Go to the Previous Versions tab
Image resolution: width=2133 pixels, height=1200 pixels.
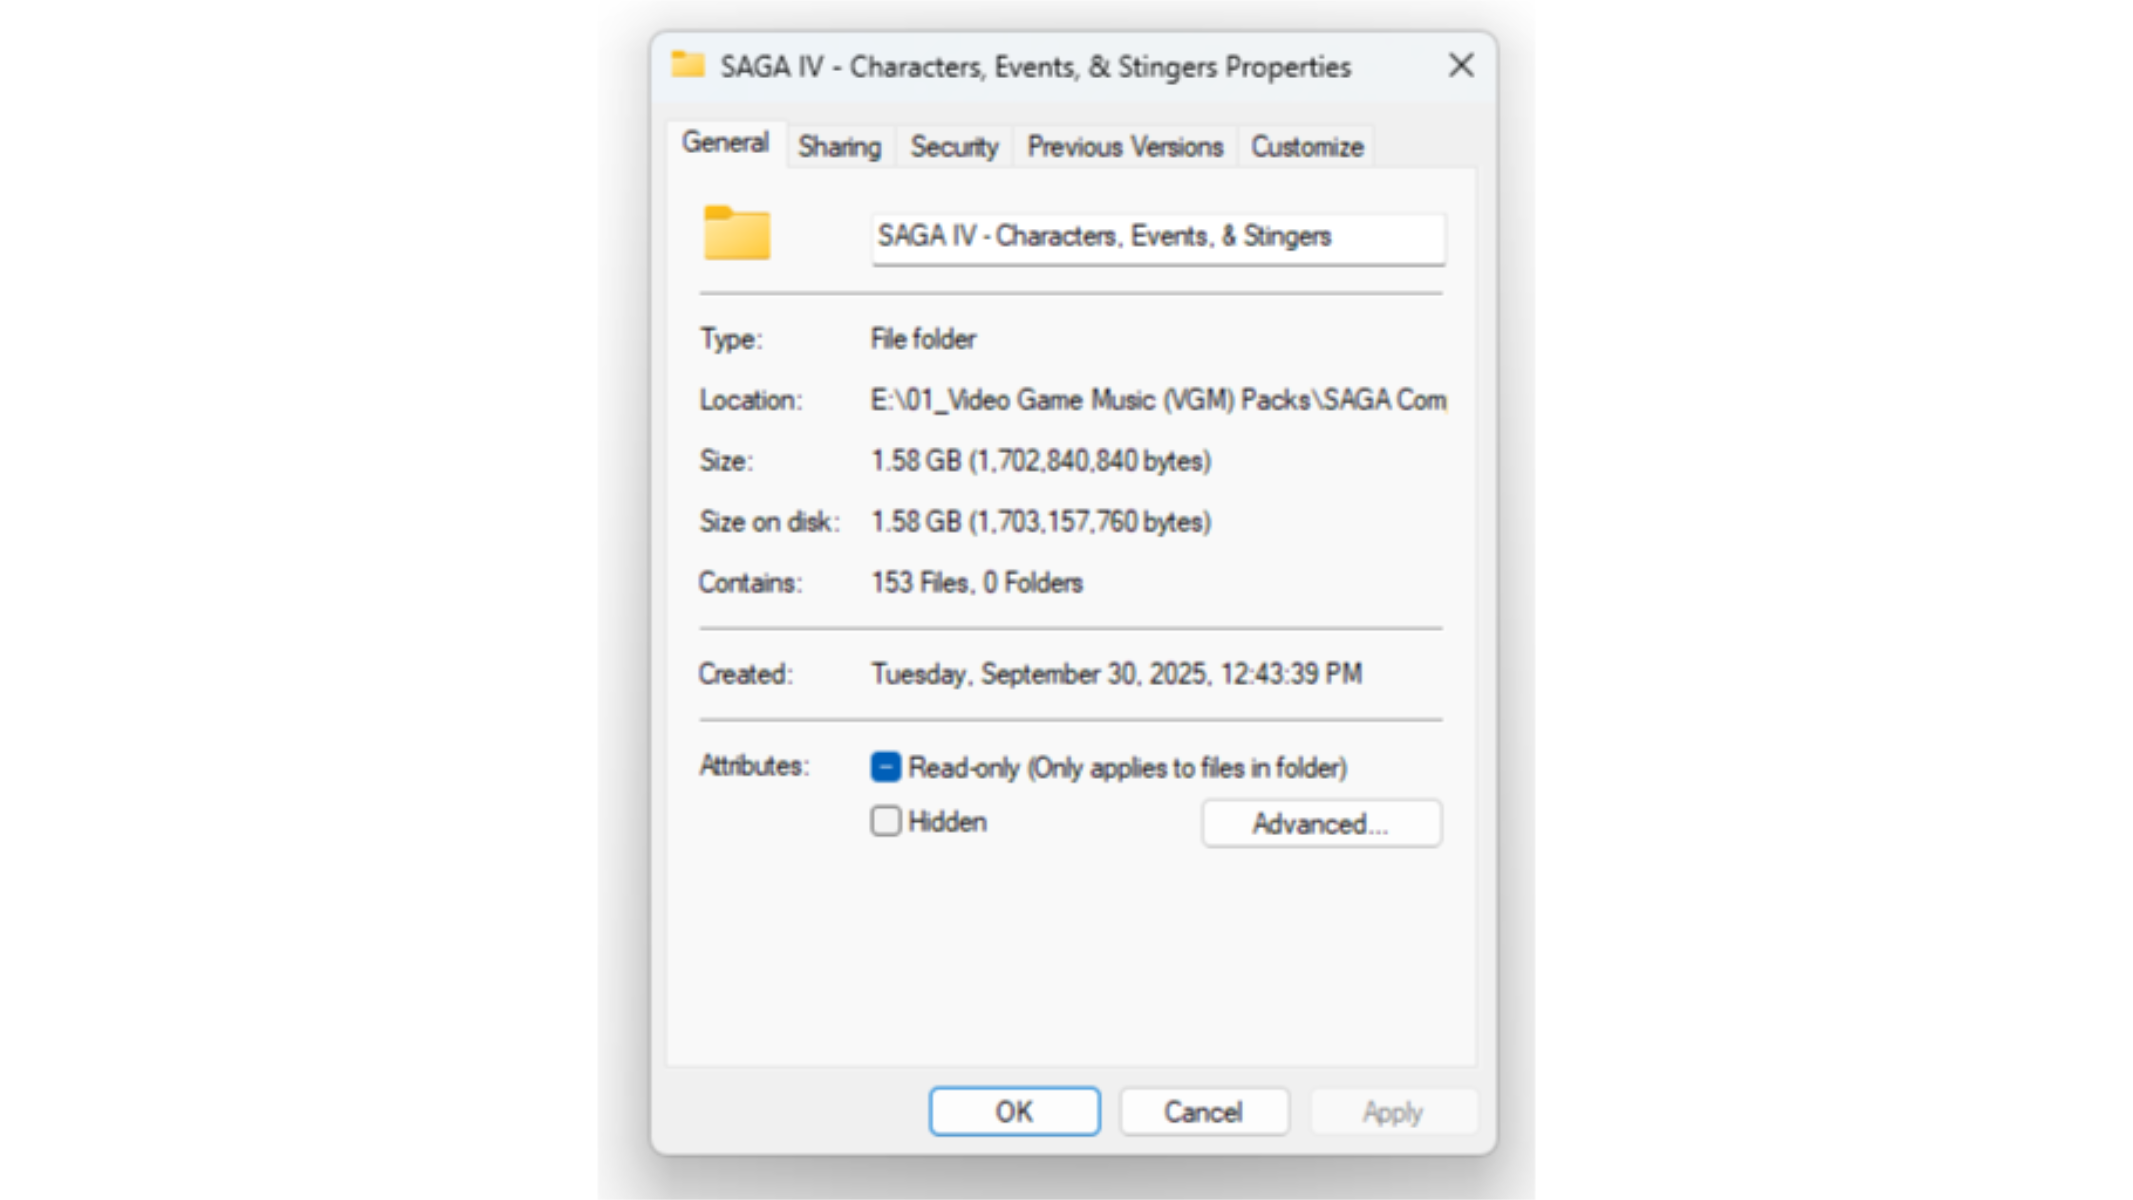1125,147
